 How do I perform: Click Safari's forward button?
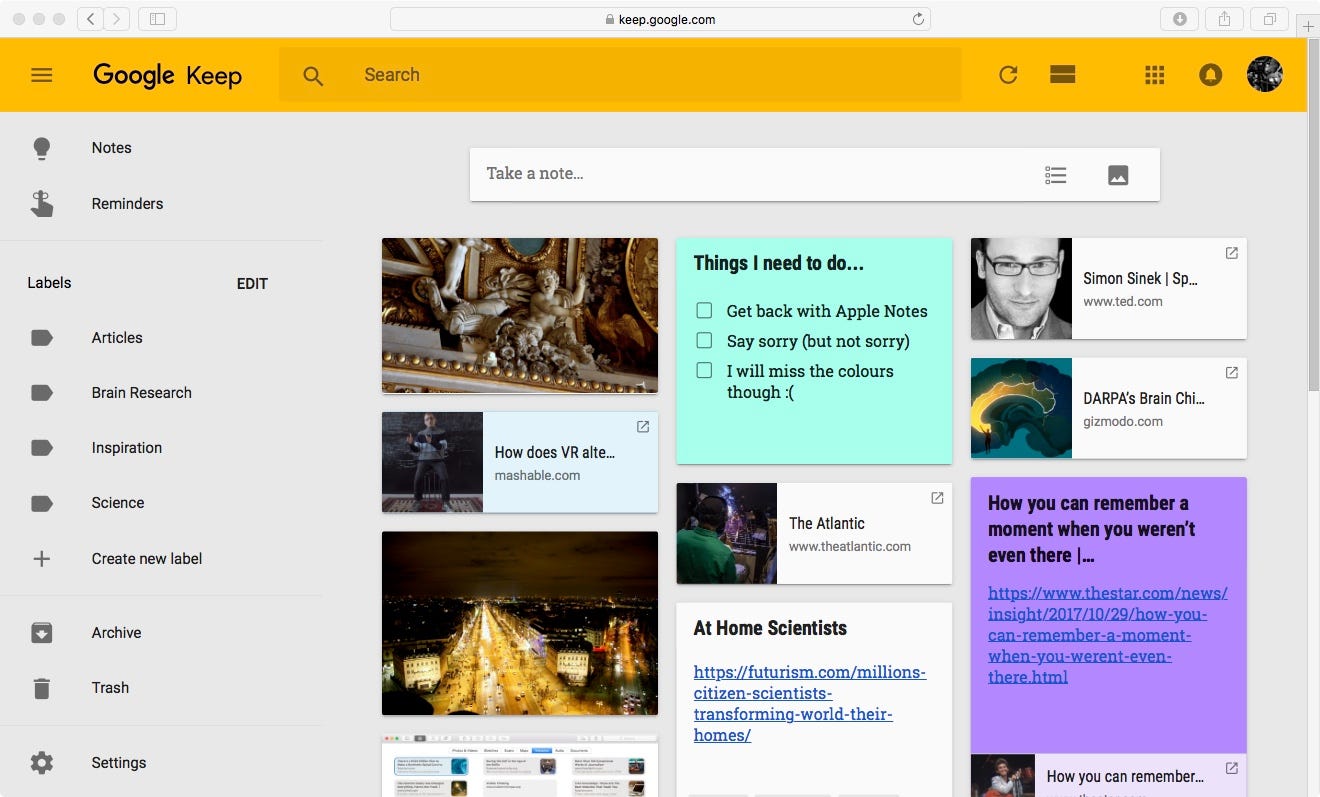pos(116,19)
